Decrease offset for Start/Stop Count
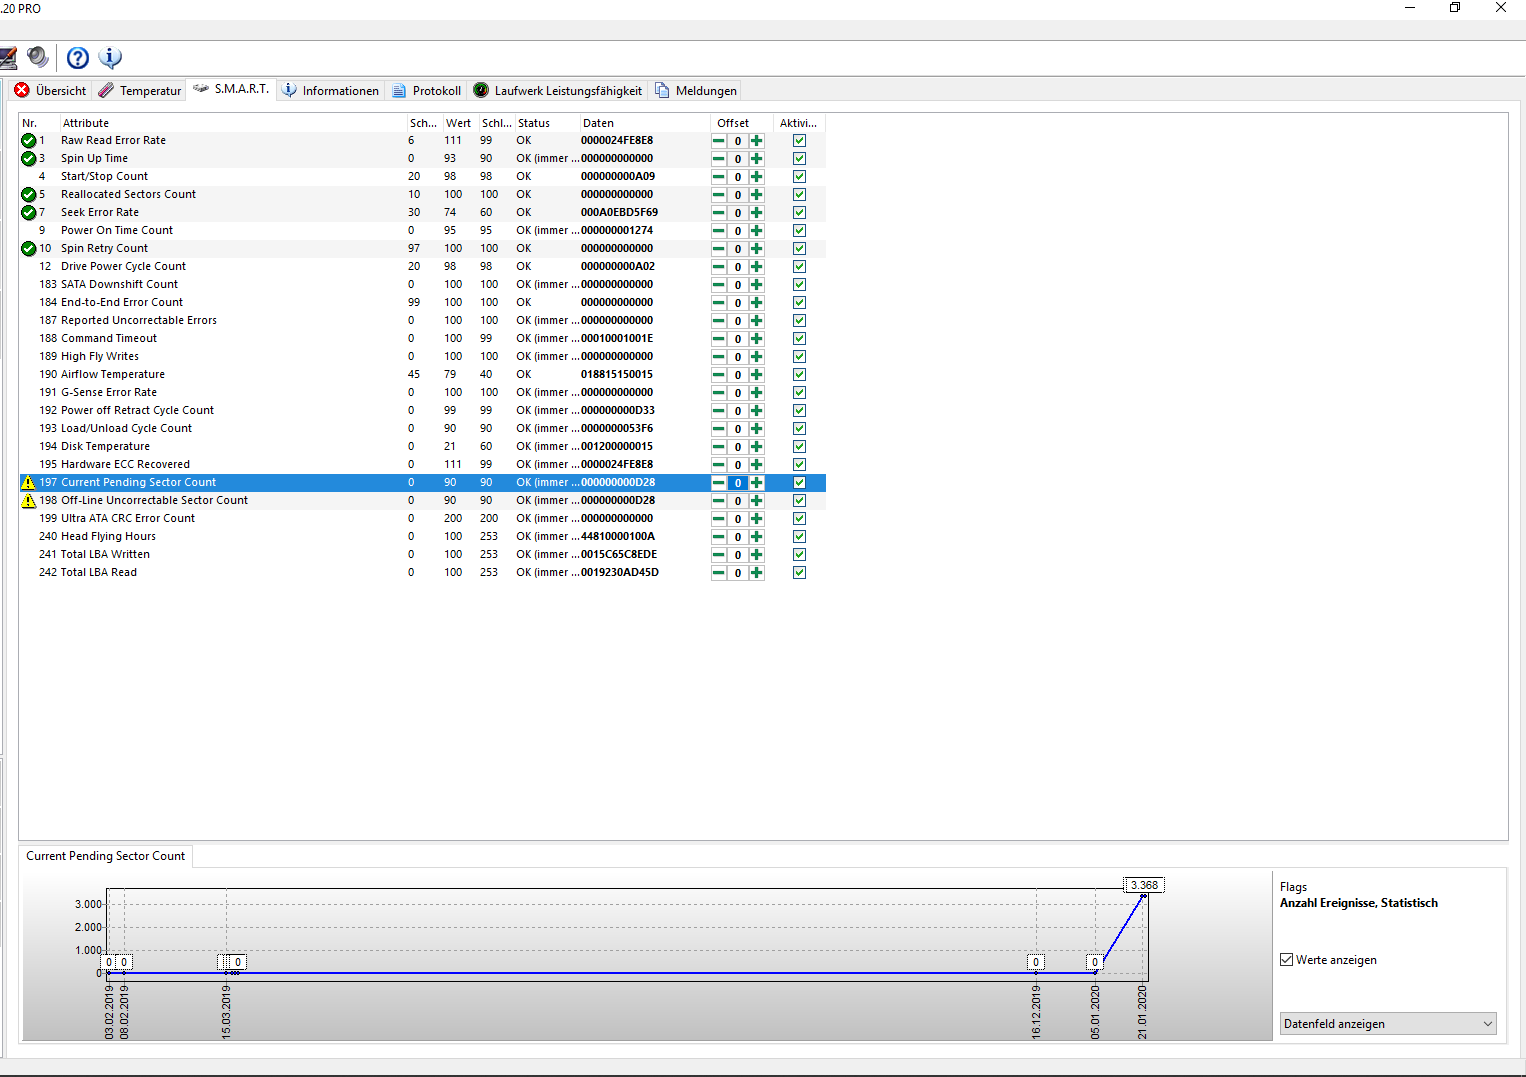 pyautogui.click(x=719, y=177)
